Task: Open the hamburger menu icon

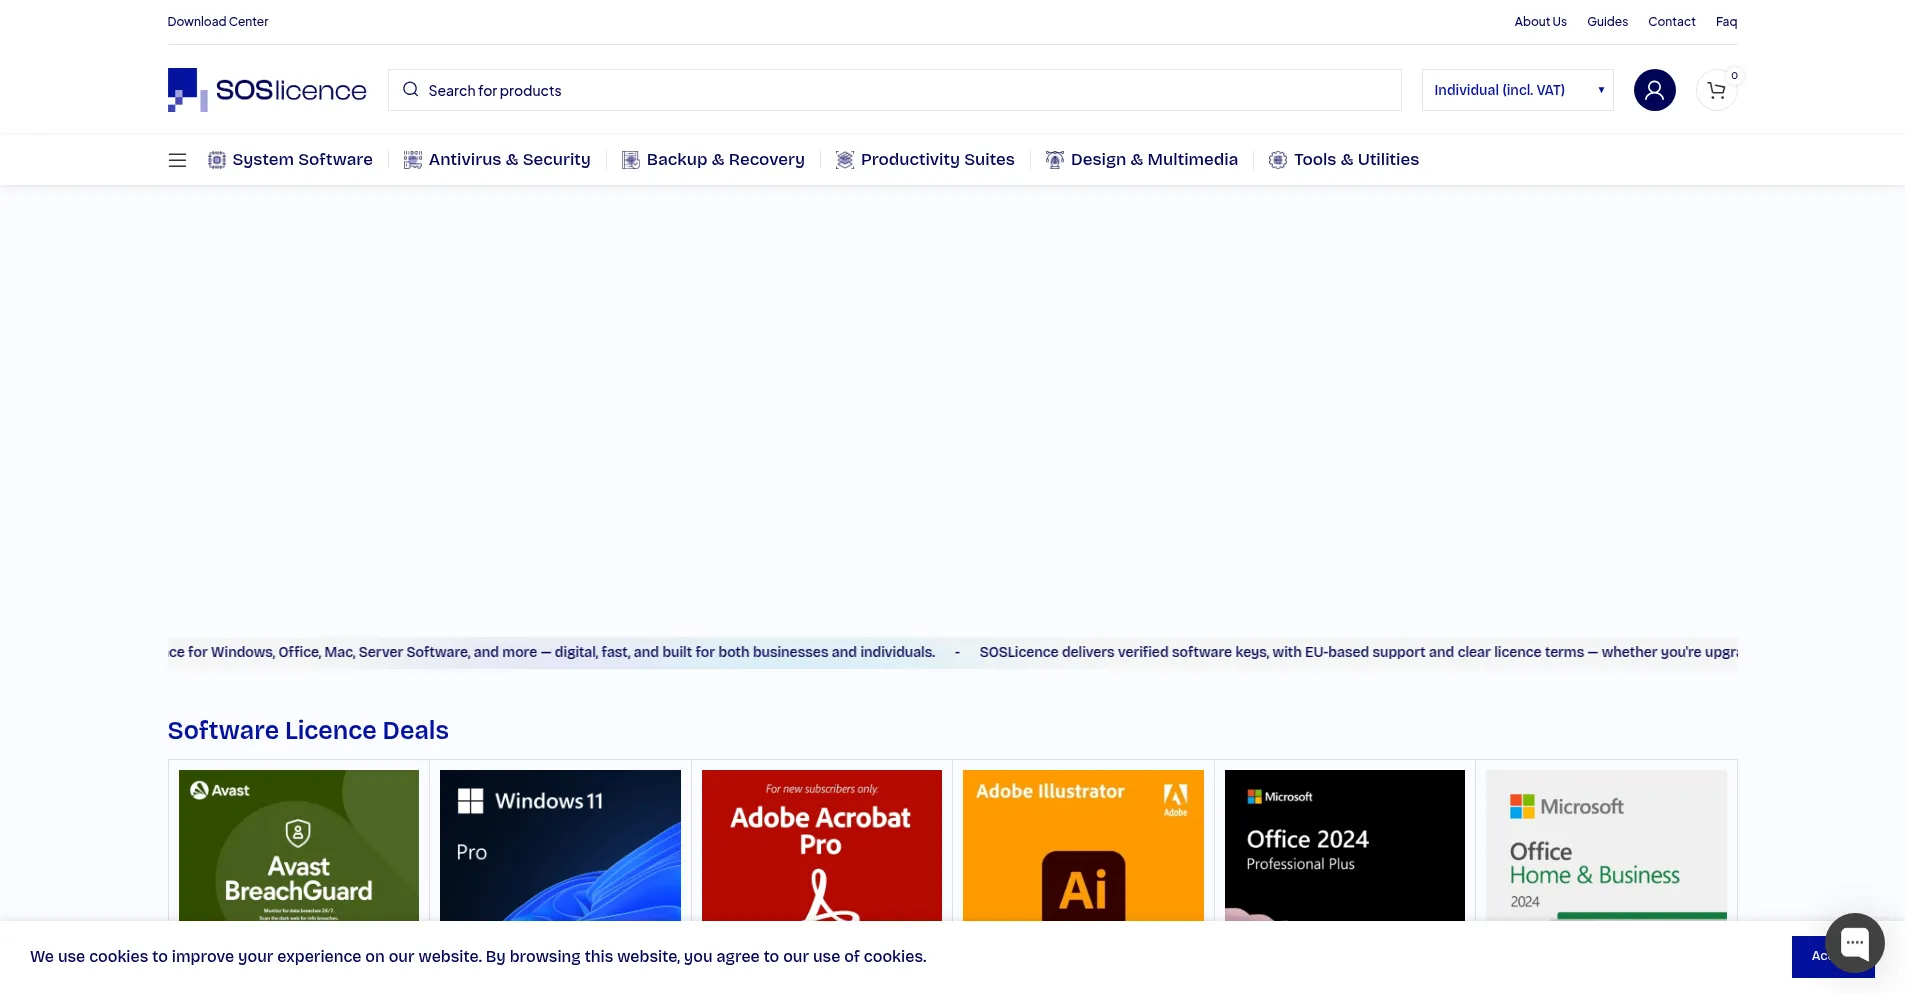Action: [178, 160]
